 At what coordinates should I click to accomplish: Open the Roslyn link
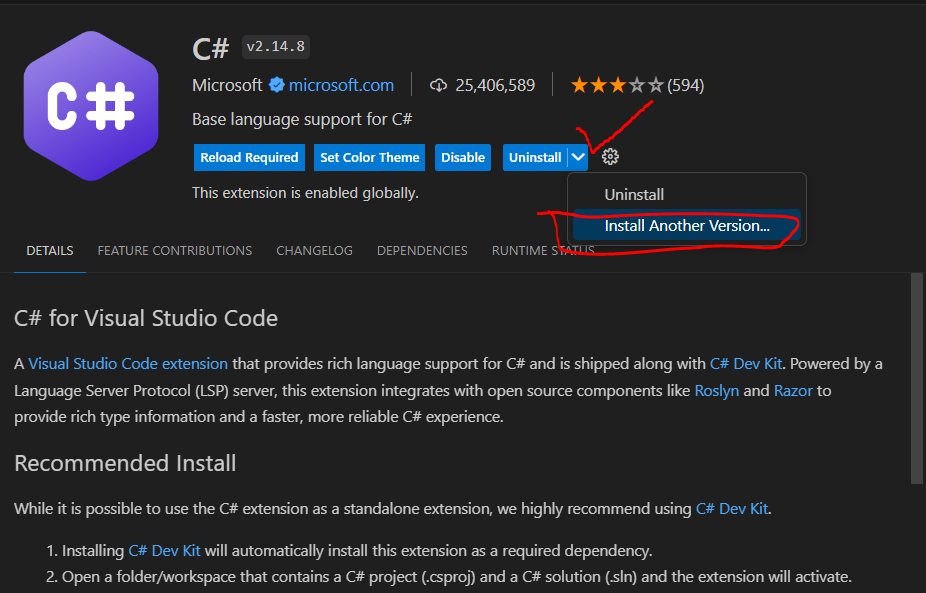pyautogui.click(x=716, y=390)
